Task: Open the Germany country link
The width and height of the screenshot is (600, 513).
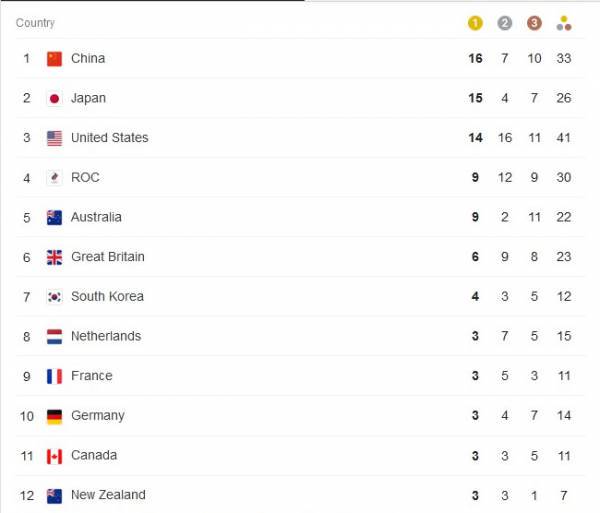Action: point(98,415)
